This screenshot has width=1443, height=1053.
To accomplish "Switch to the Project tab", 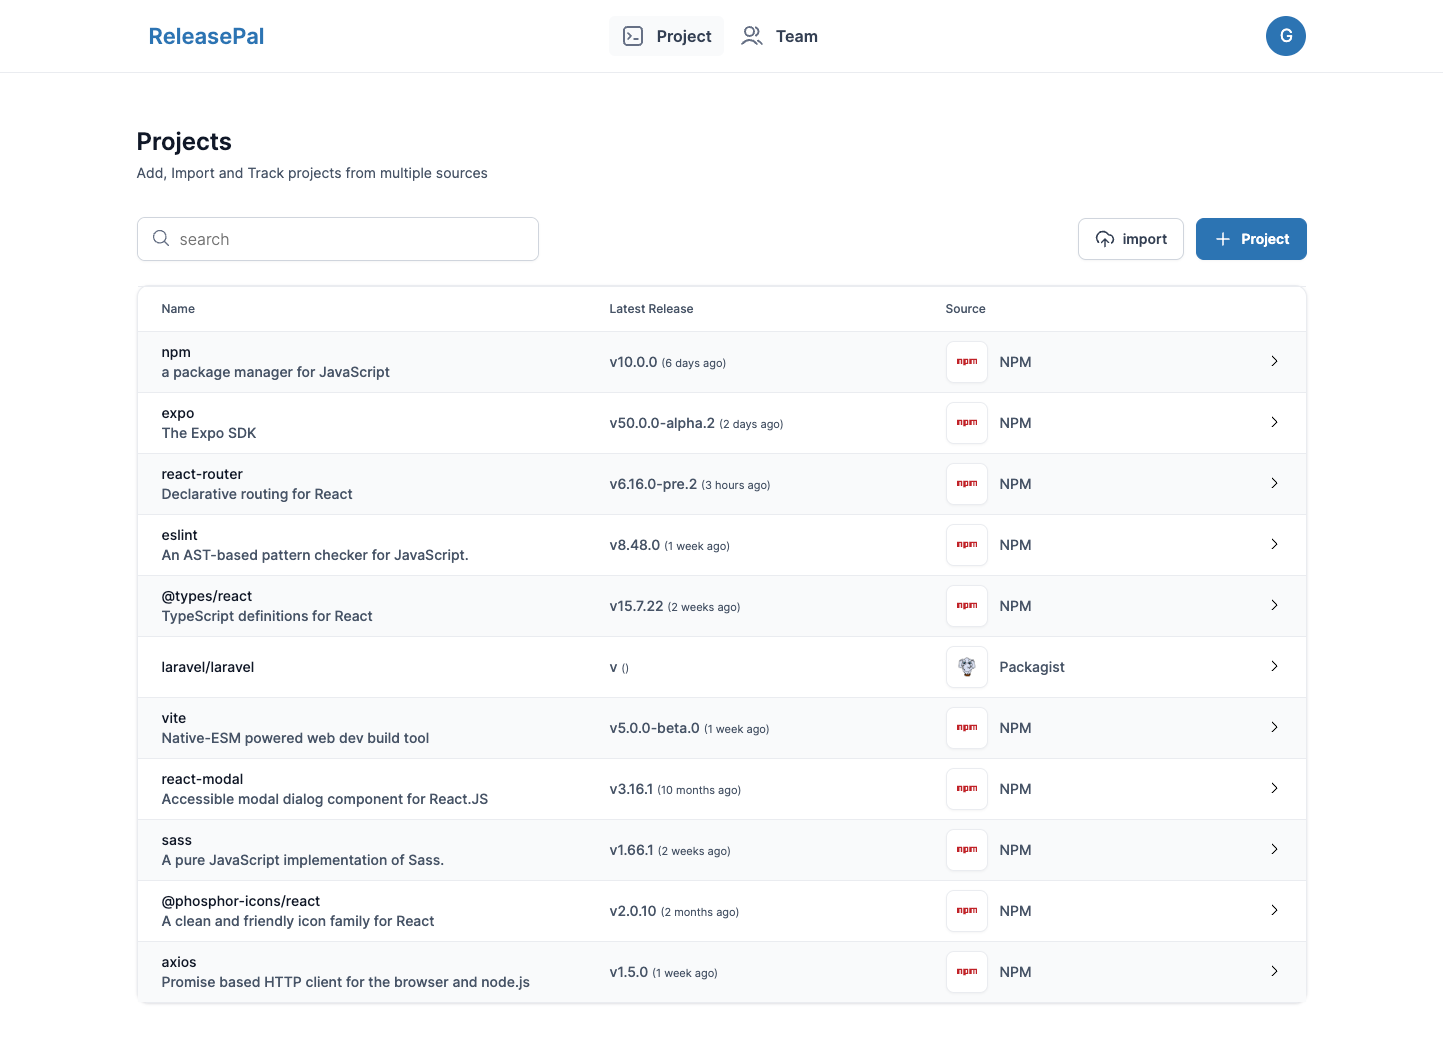I will point(666,36).
